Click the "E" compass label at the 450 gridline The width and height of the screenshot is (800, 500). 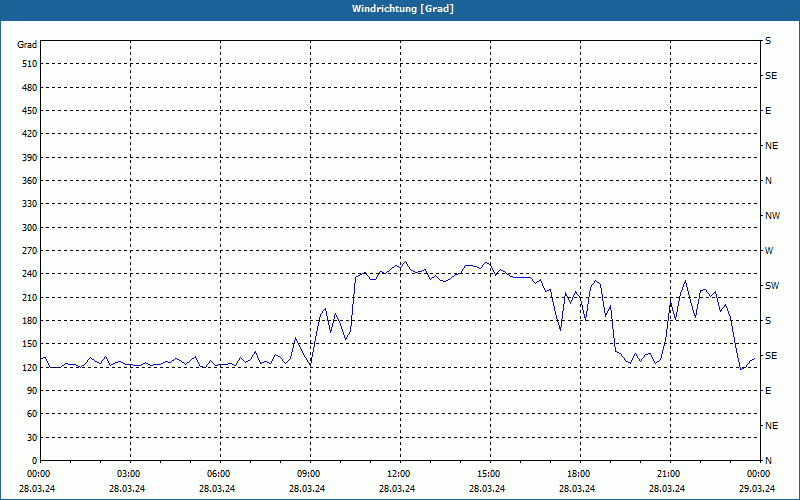click(768, 111)
